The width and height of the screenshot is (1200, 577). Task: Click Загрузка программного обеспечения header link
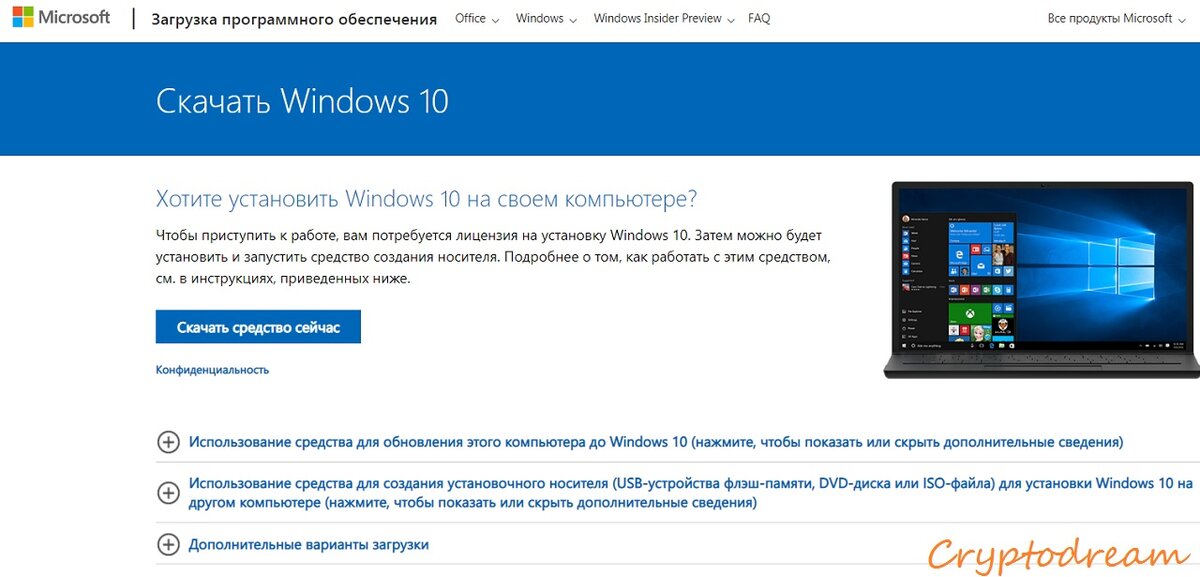[x=294, y=19]
